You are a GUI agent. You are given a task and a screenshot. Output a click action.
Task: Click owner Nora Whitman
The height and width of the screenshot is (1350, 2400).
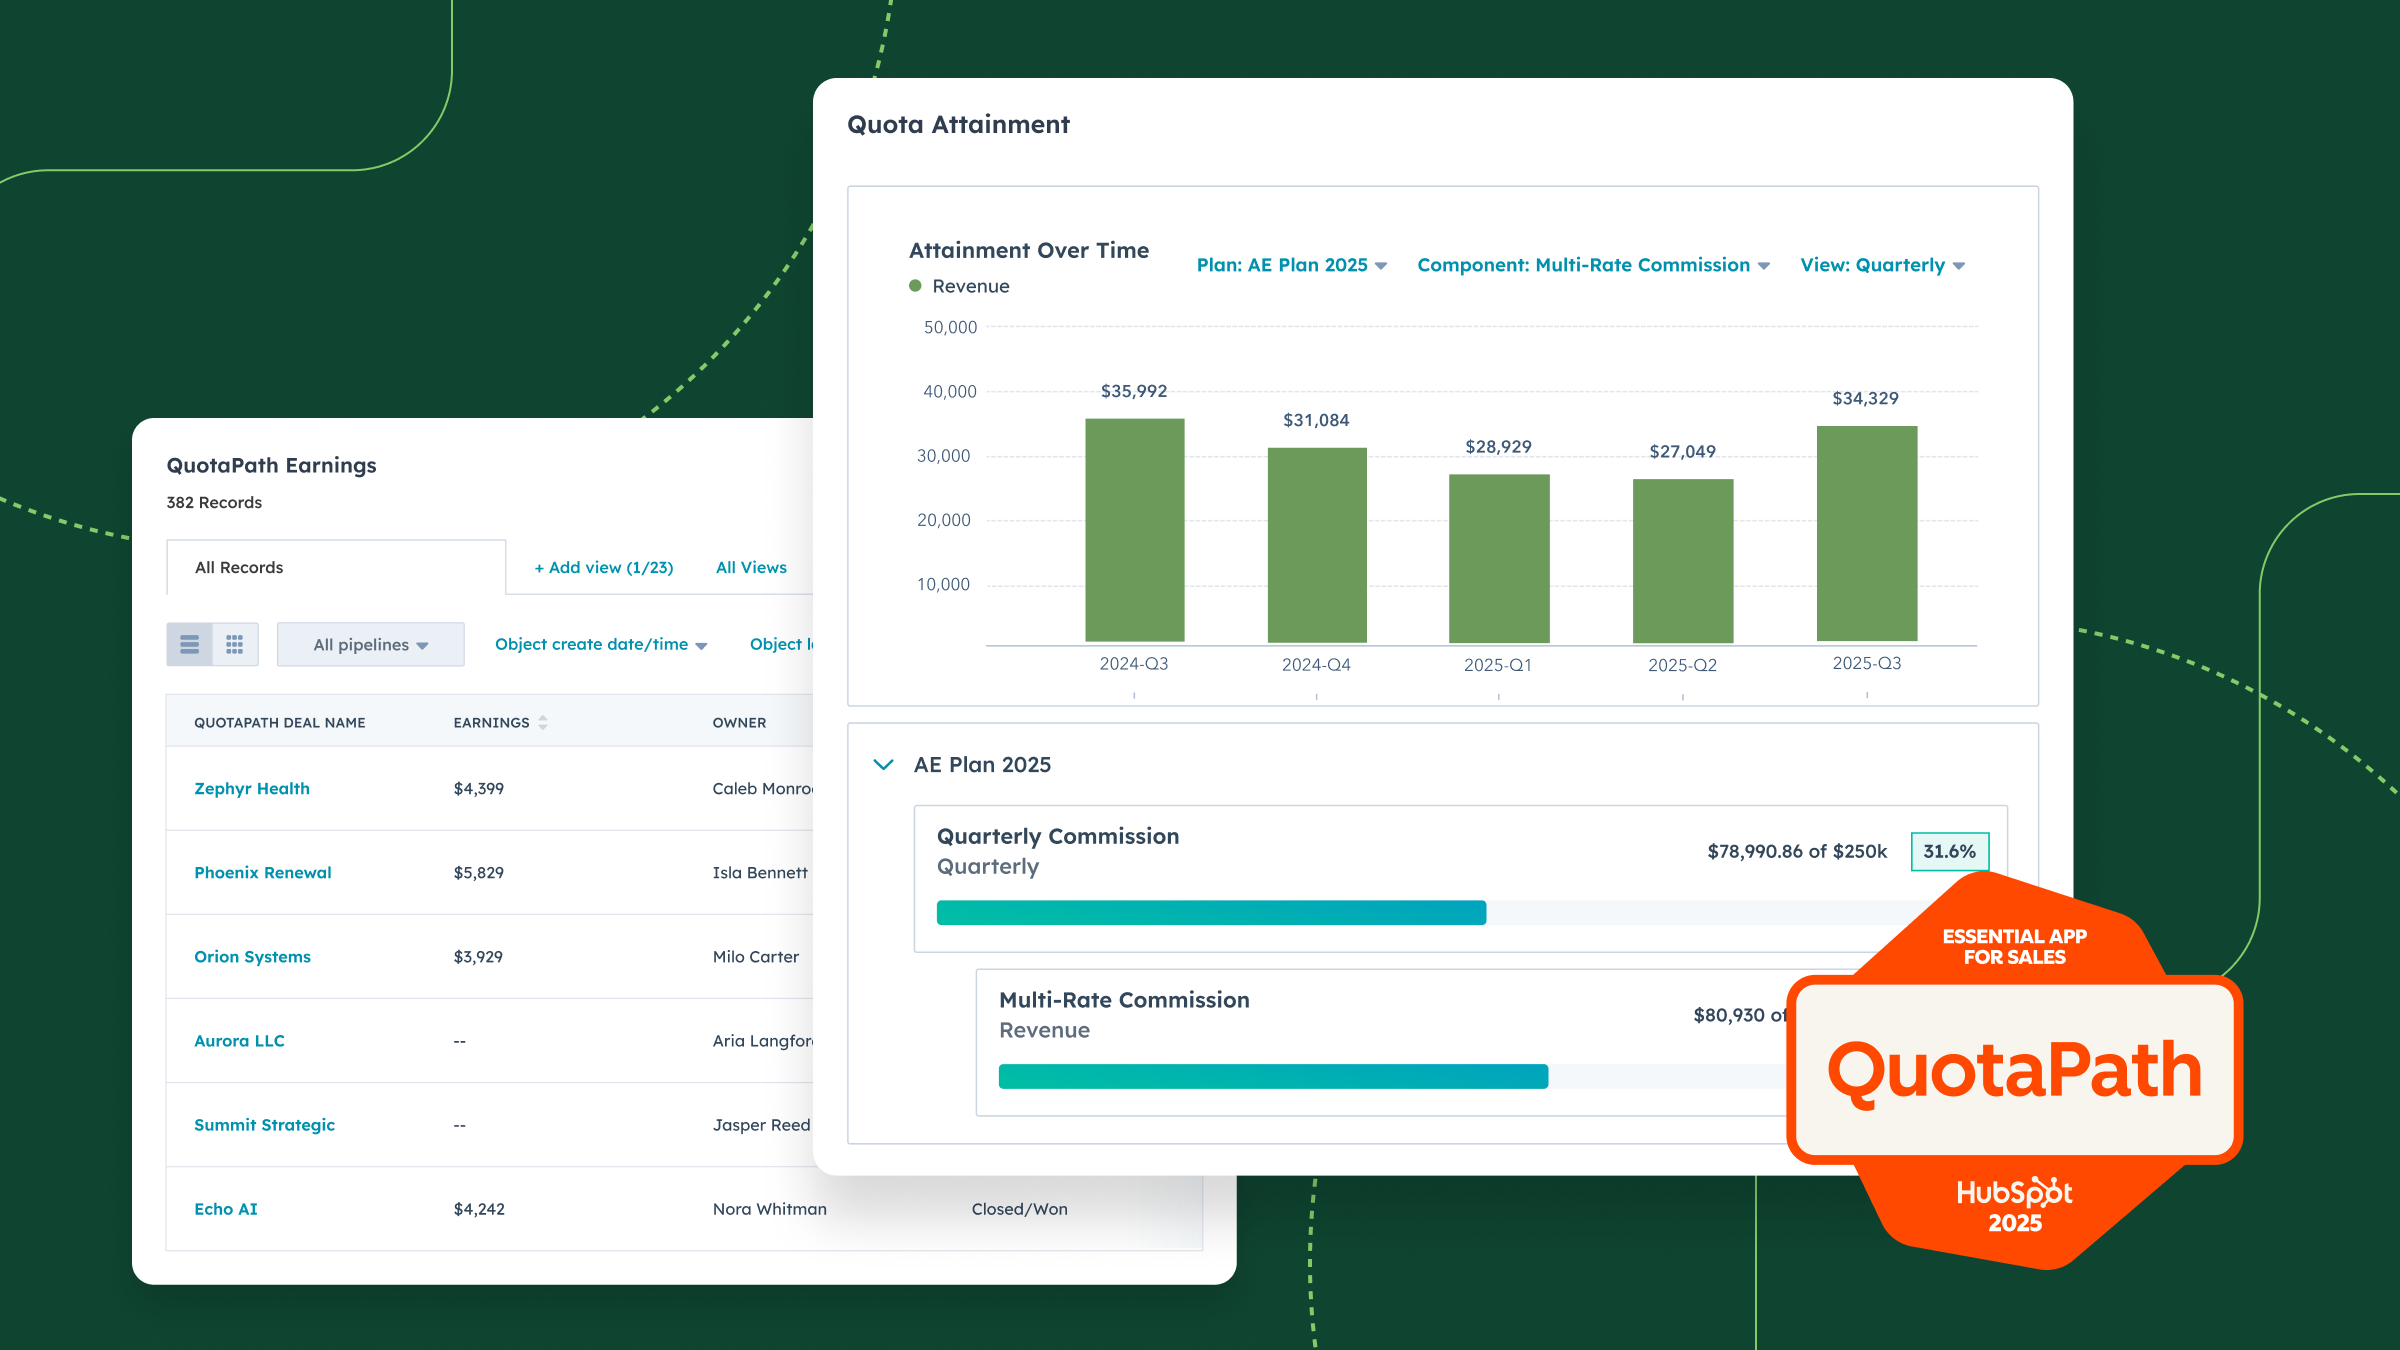(x=770, y=1208)
